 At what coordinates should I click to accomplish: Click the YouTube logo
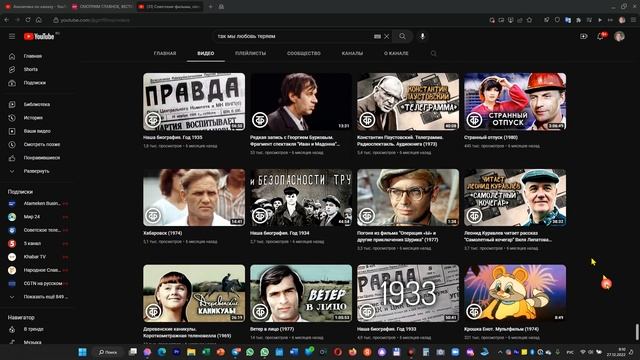click(x=39, y=36)
